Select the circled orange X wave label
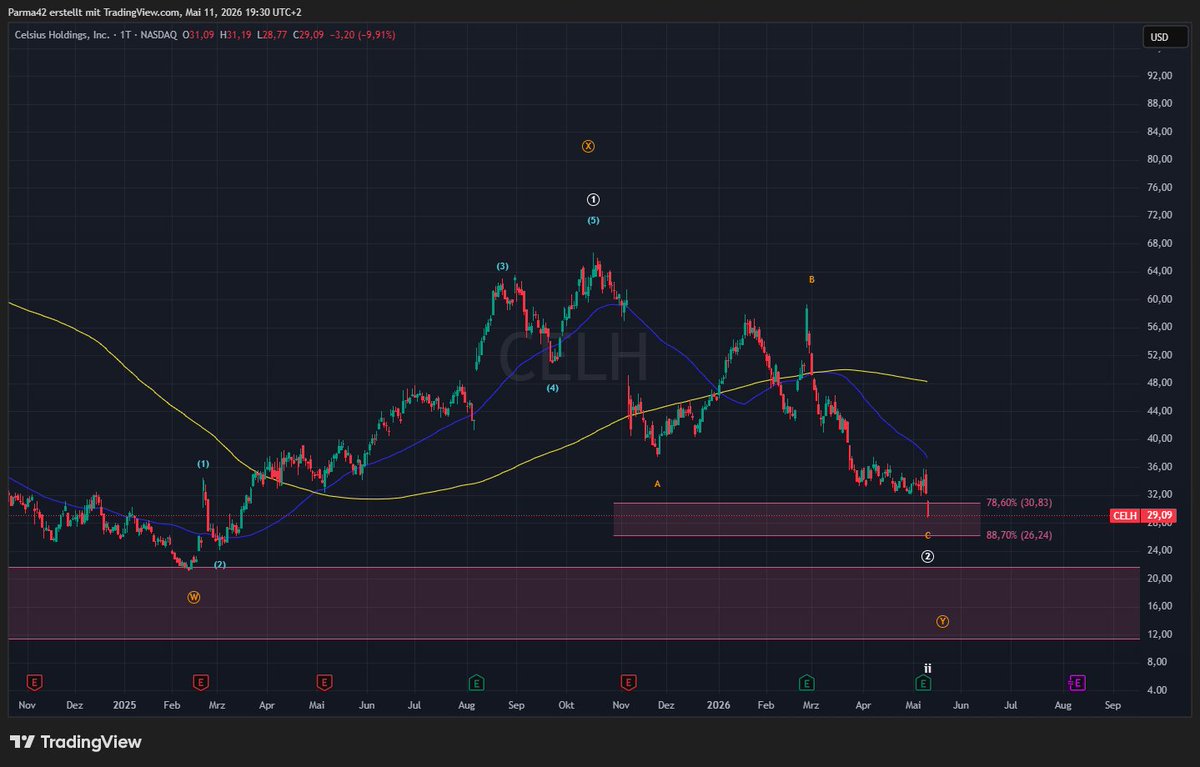 click(588, 146)
